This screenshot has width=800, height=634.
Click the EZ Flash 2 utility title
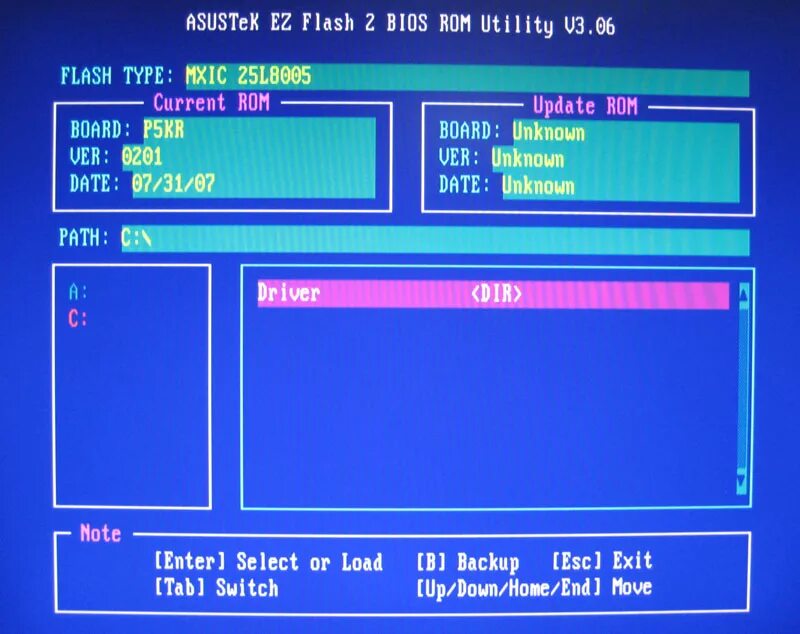tap(401, 24)
